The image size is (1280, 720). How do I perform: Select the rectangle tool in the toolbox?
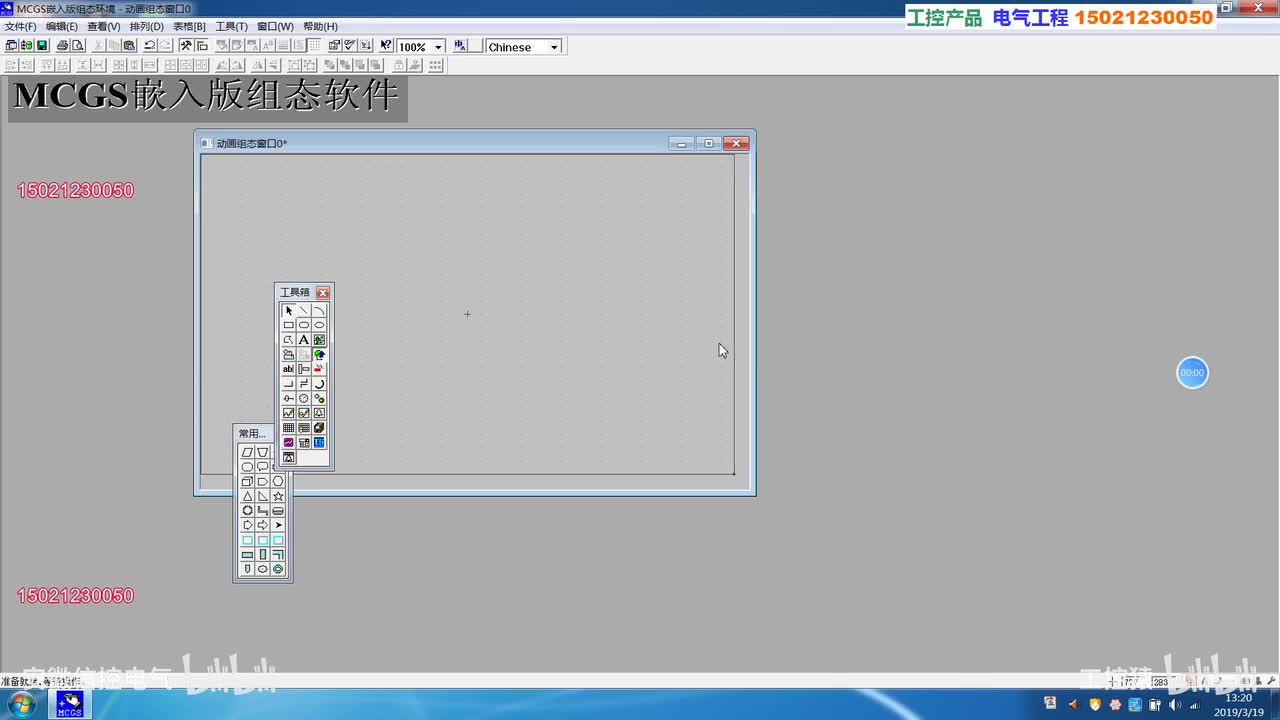tap(289, 325)
